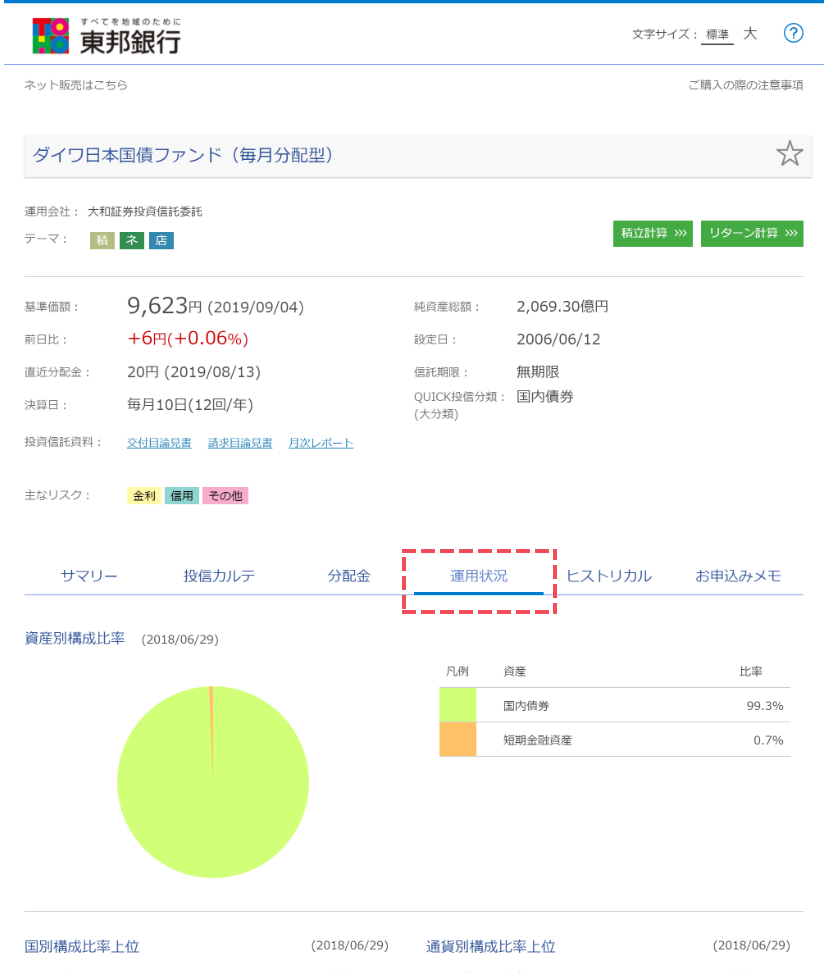
Task: Click the 20円 (2019/08/13) dividend value
Action: 193,372
